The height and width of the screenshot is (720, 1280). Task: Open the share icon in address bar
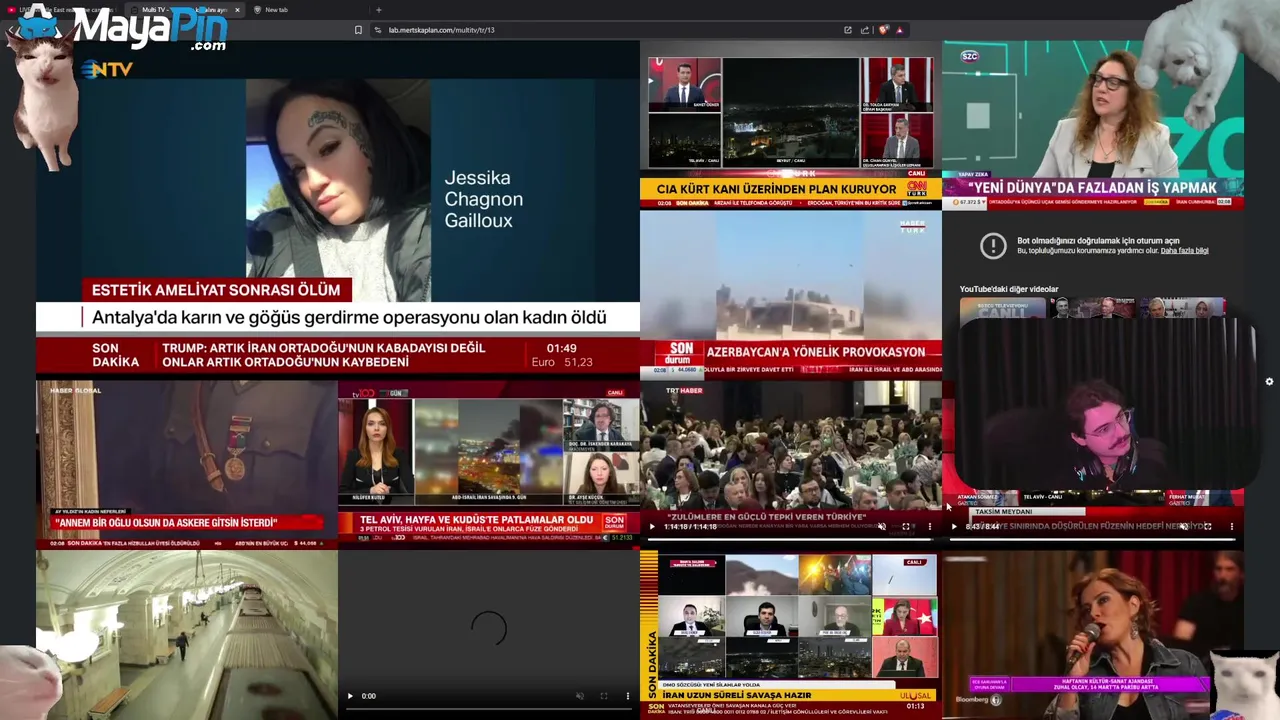coord(865,30)
